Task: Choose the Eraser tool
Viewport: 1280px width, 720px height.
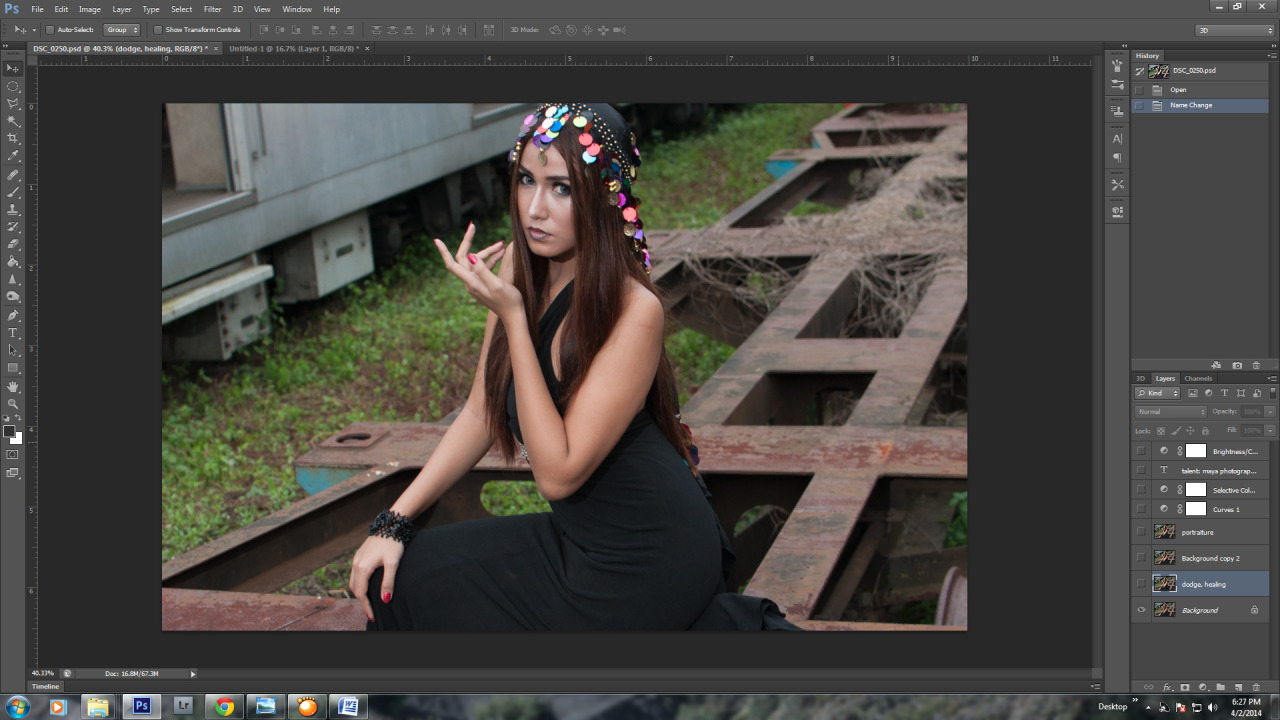Action: 13,244
